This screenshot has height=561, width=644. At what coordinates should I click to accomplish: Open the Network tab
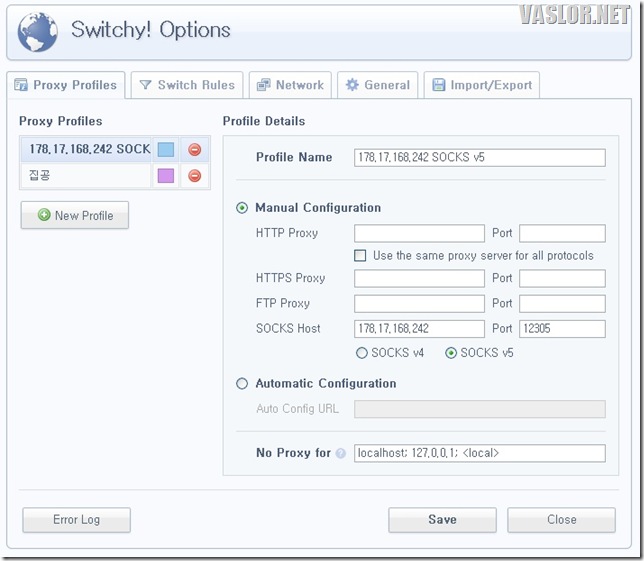(x=290, y=85)
